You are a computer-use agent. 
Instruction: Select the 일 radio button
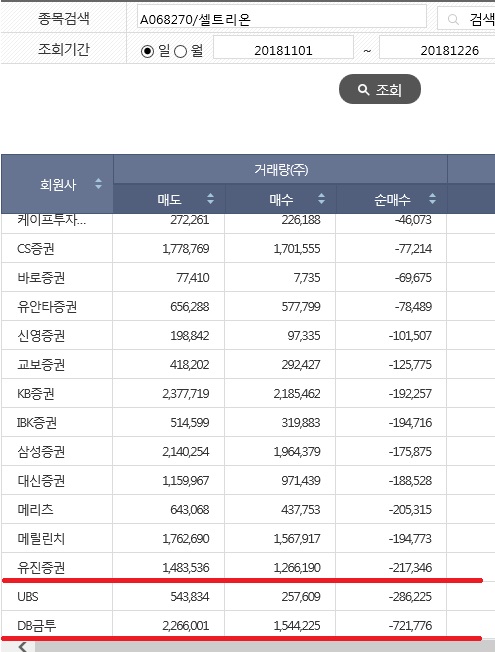(147, 52)
